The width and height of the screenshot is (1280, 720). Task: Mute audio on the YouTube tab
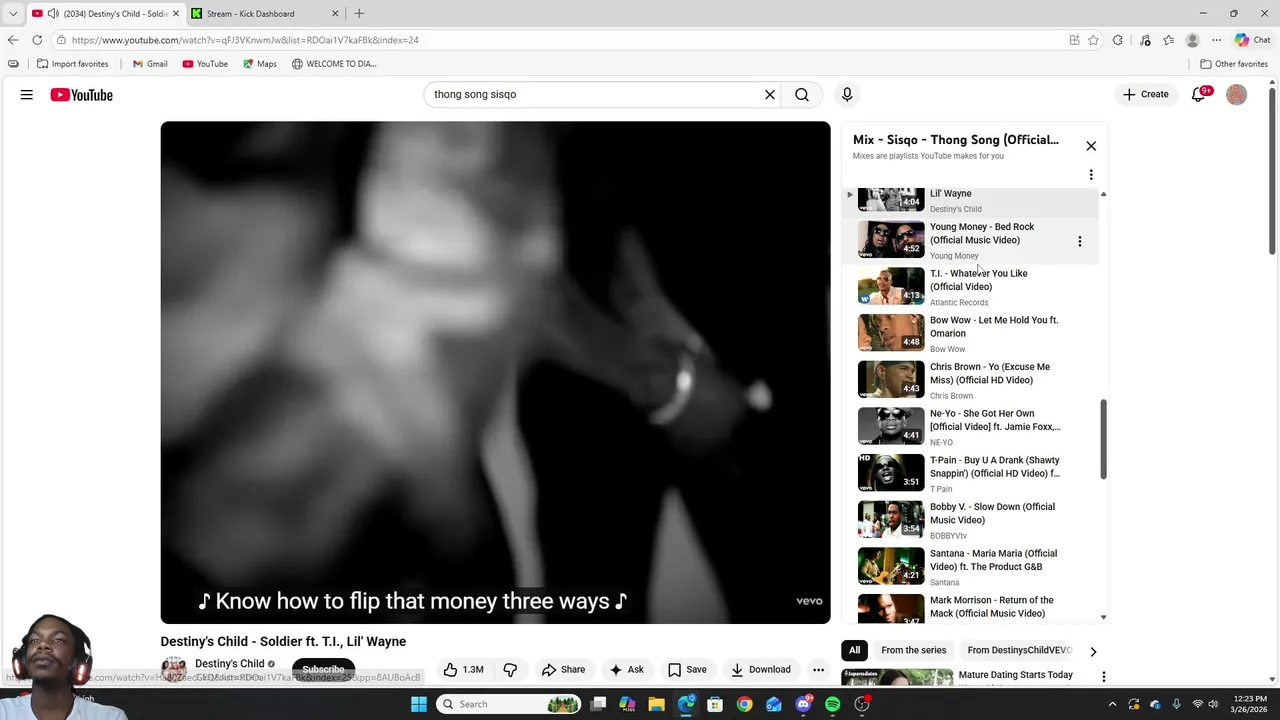click(53, 14)
